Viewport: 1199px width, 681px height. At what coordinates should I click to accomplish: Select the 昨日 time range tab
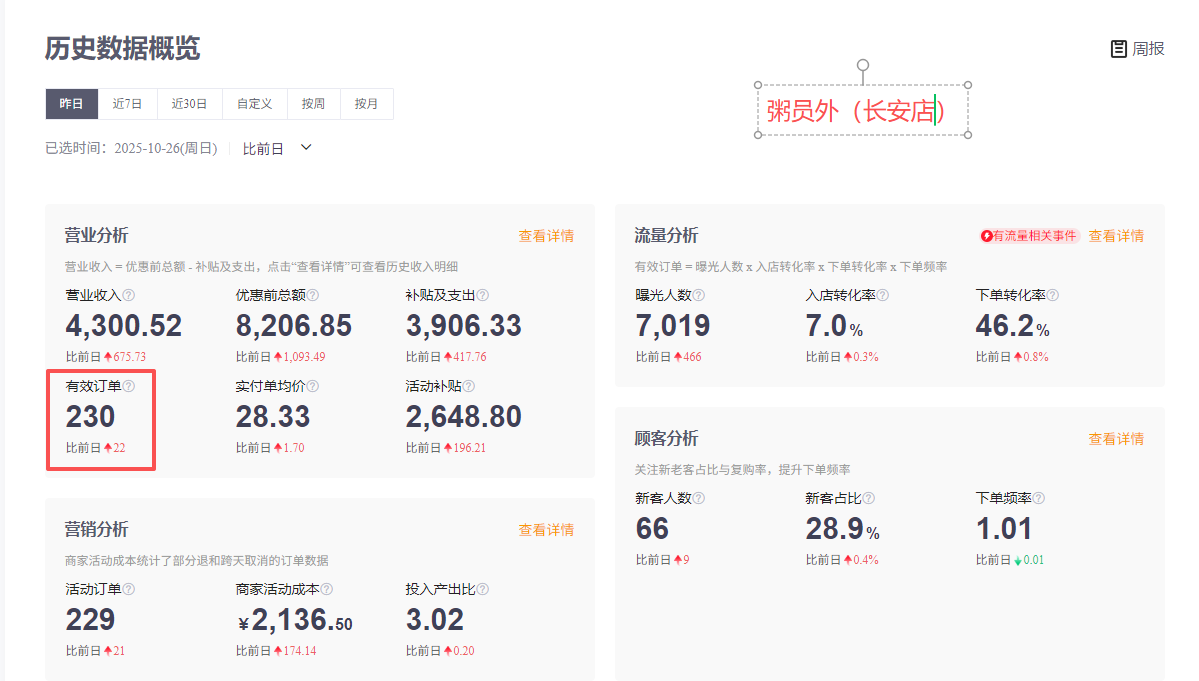[x=71, y=104]
